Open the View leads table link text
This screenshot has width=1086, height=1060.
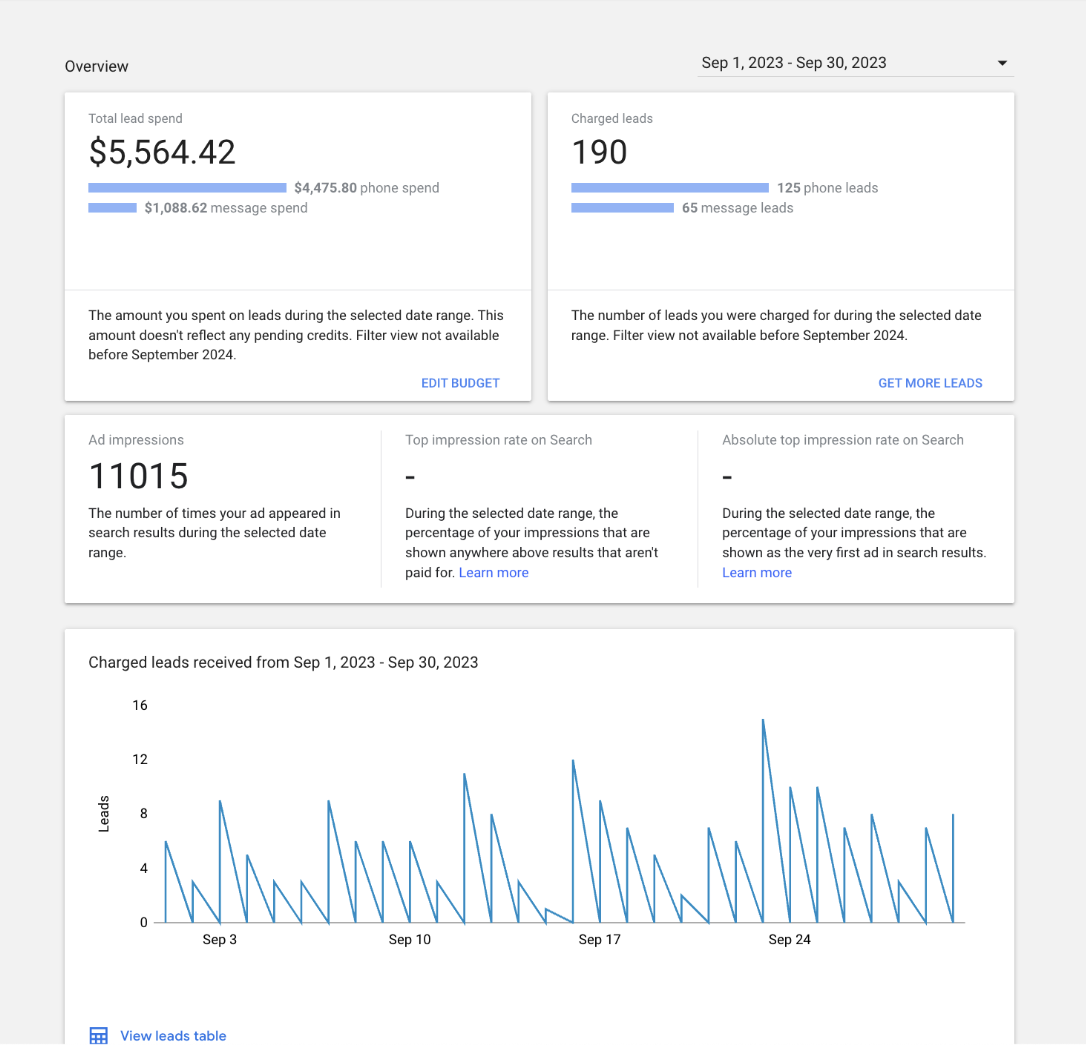pos(173,1036)
